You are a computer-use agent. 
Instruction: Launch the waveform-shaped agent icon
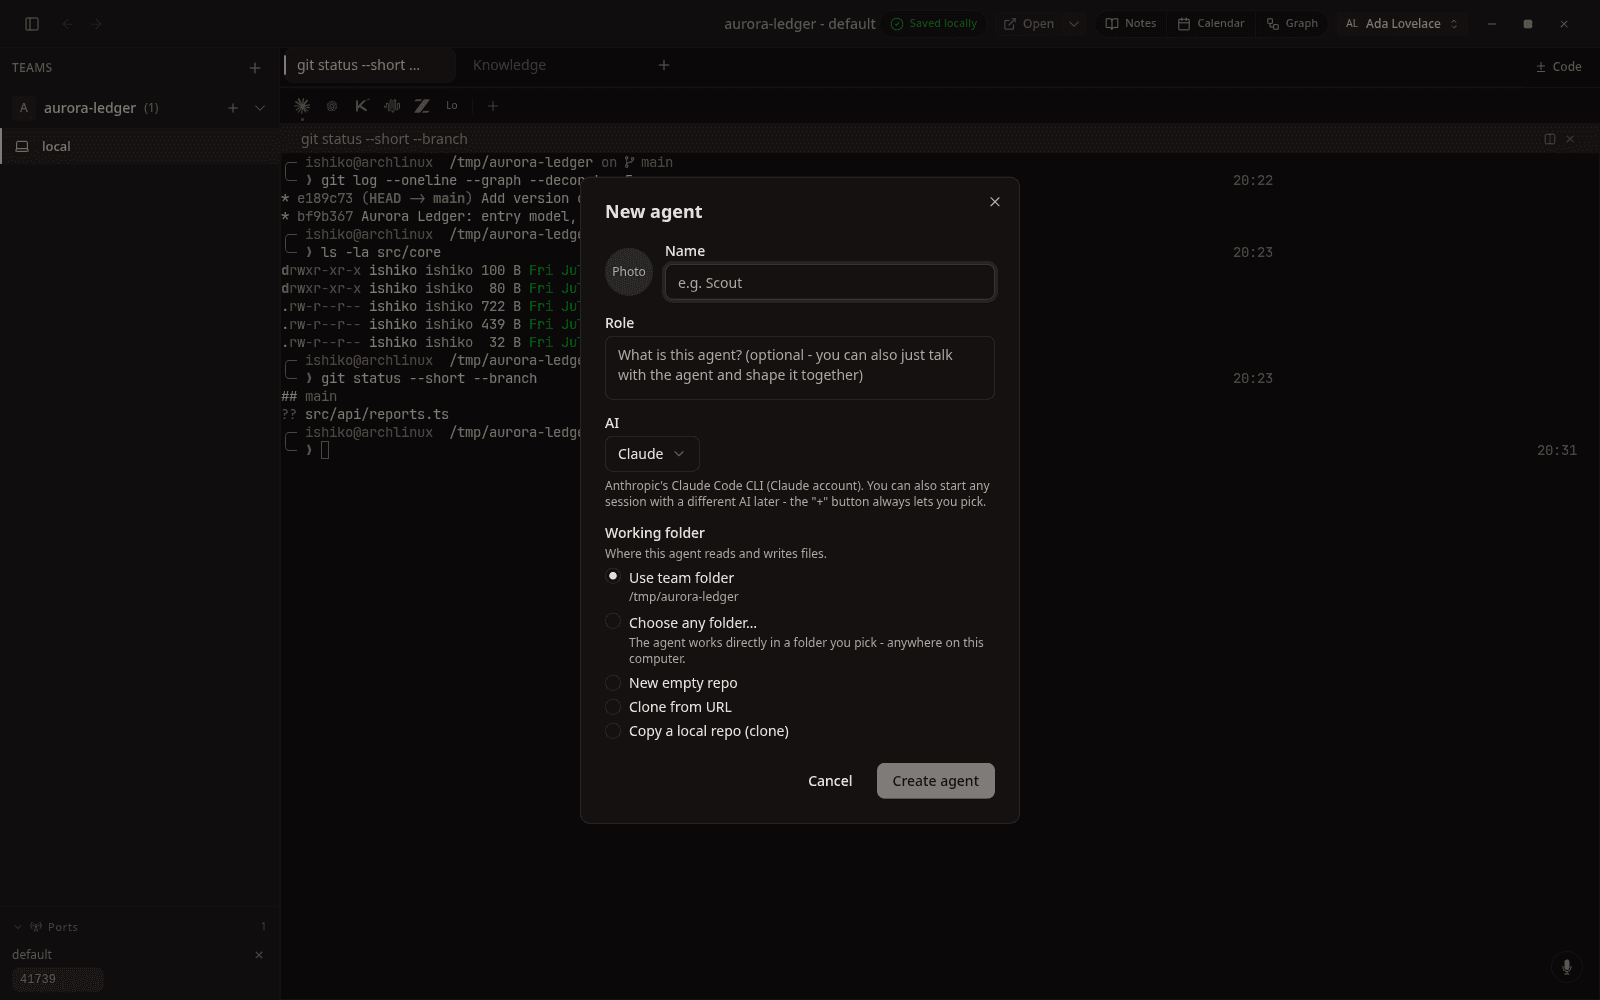[x=392, y=106]
